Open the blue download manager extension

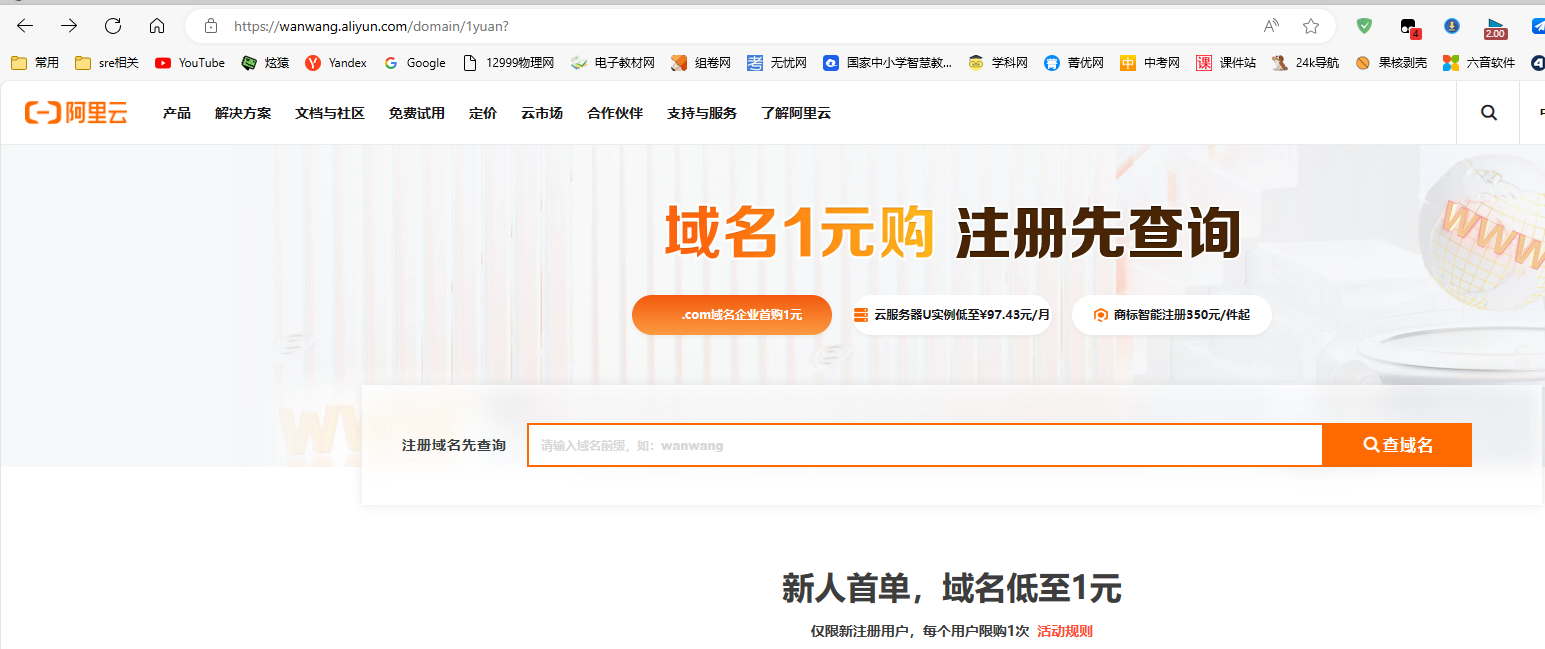1452,26
